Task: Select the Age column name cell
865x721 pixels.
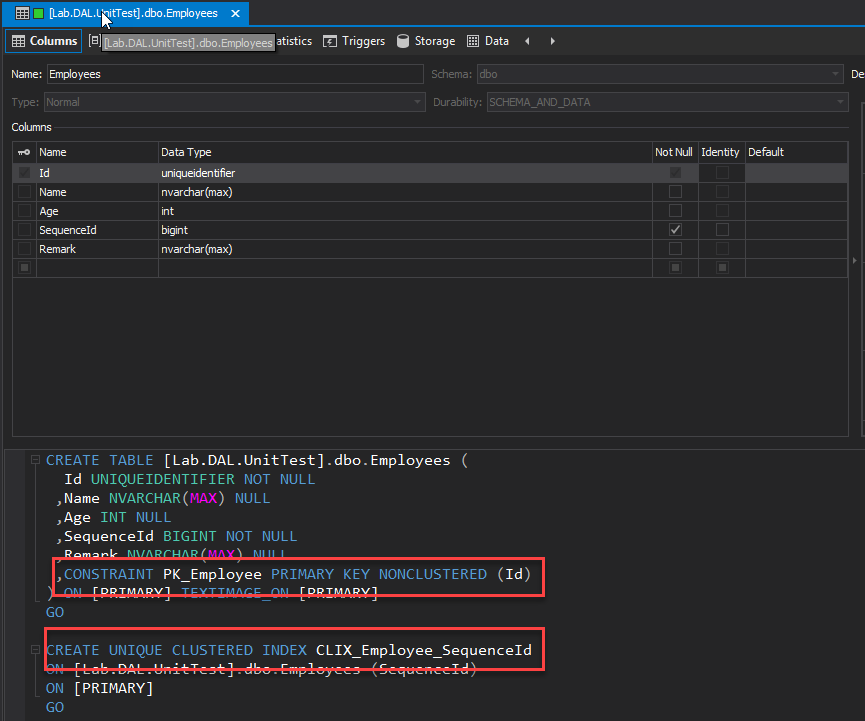Action: tap(97, 211)
